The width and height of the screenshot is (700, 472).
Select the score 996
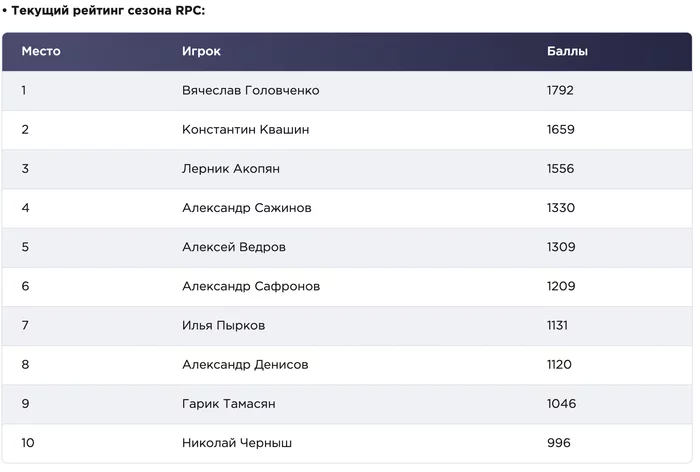click(557, 443)
